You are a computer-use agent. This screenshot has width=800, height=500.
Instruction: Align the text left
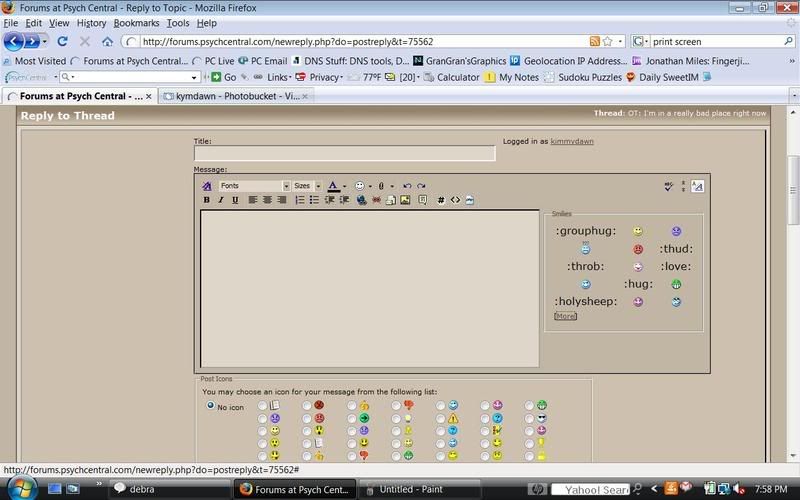click(253, 200)
